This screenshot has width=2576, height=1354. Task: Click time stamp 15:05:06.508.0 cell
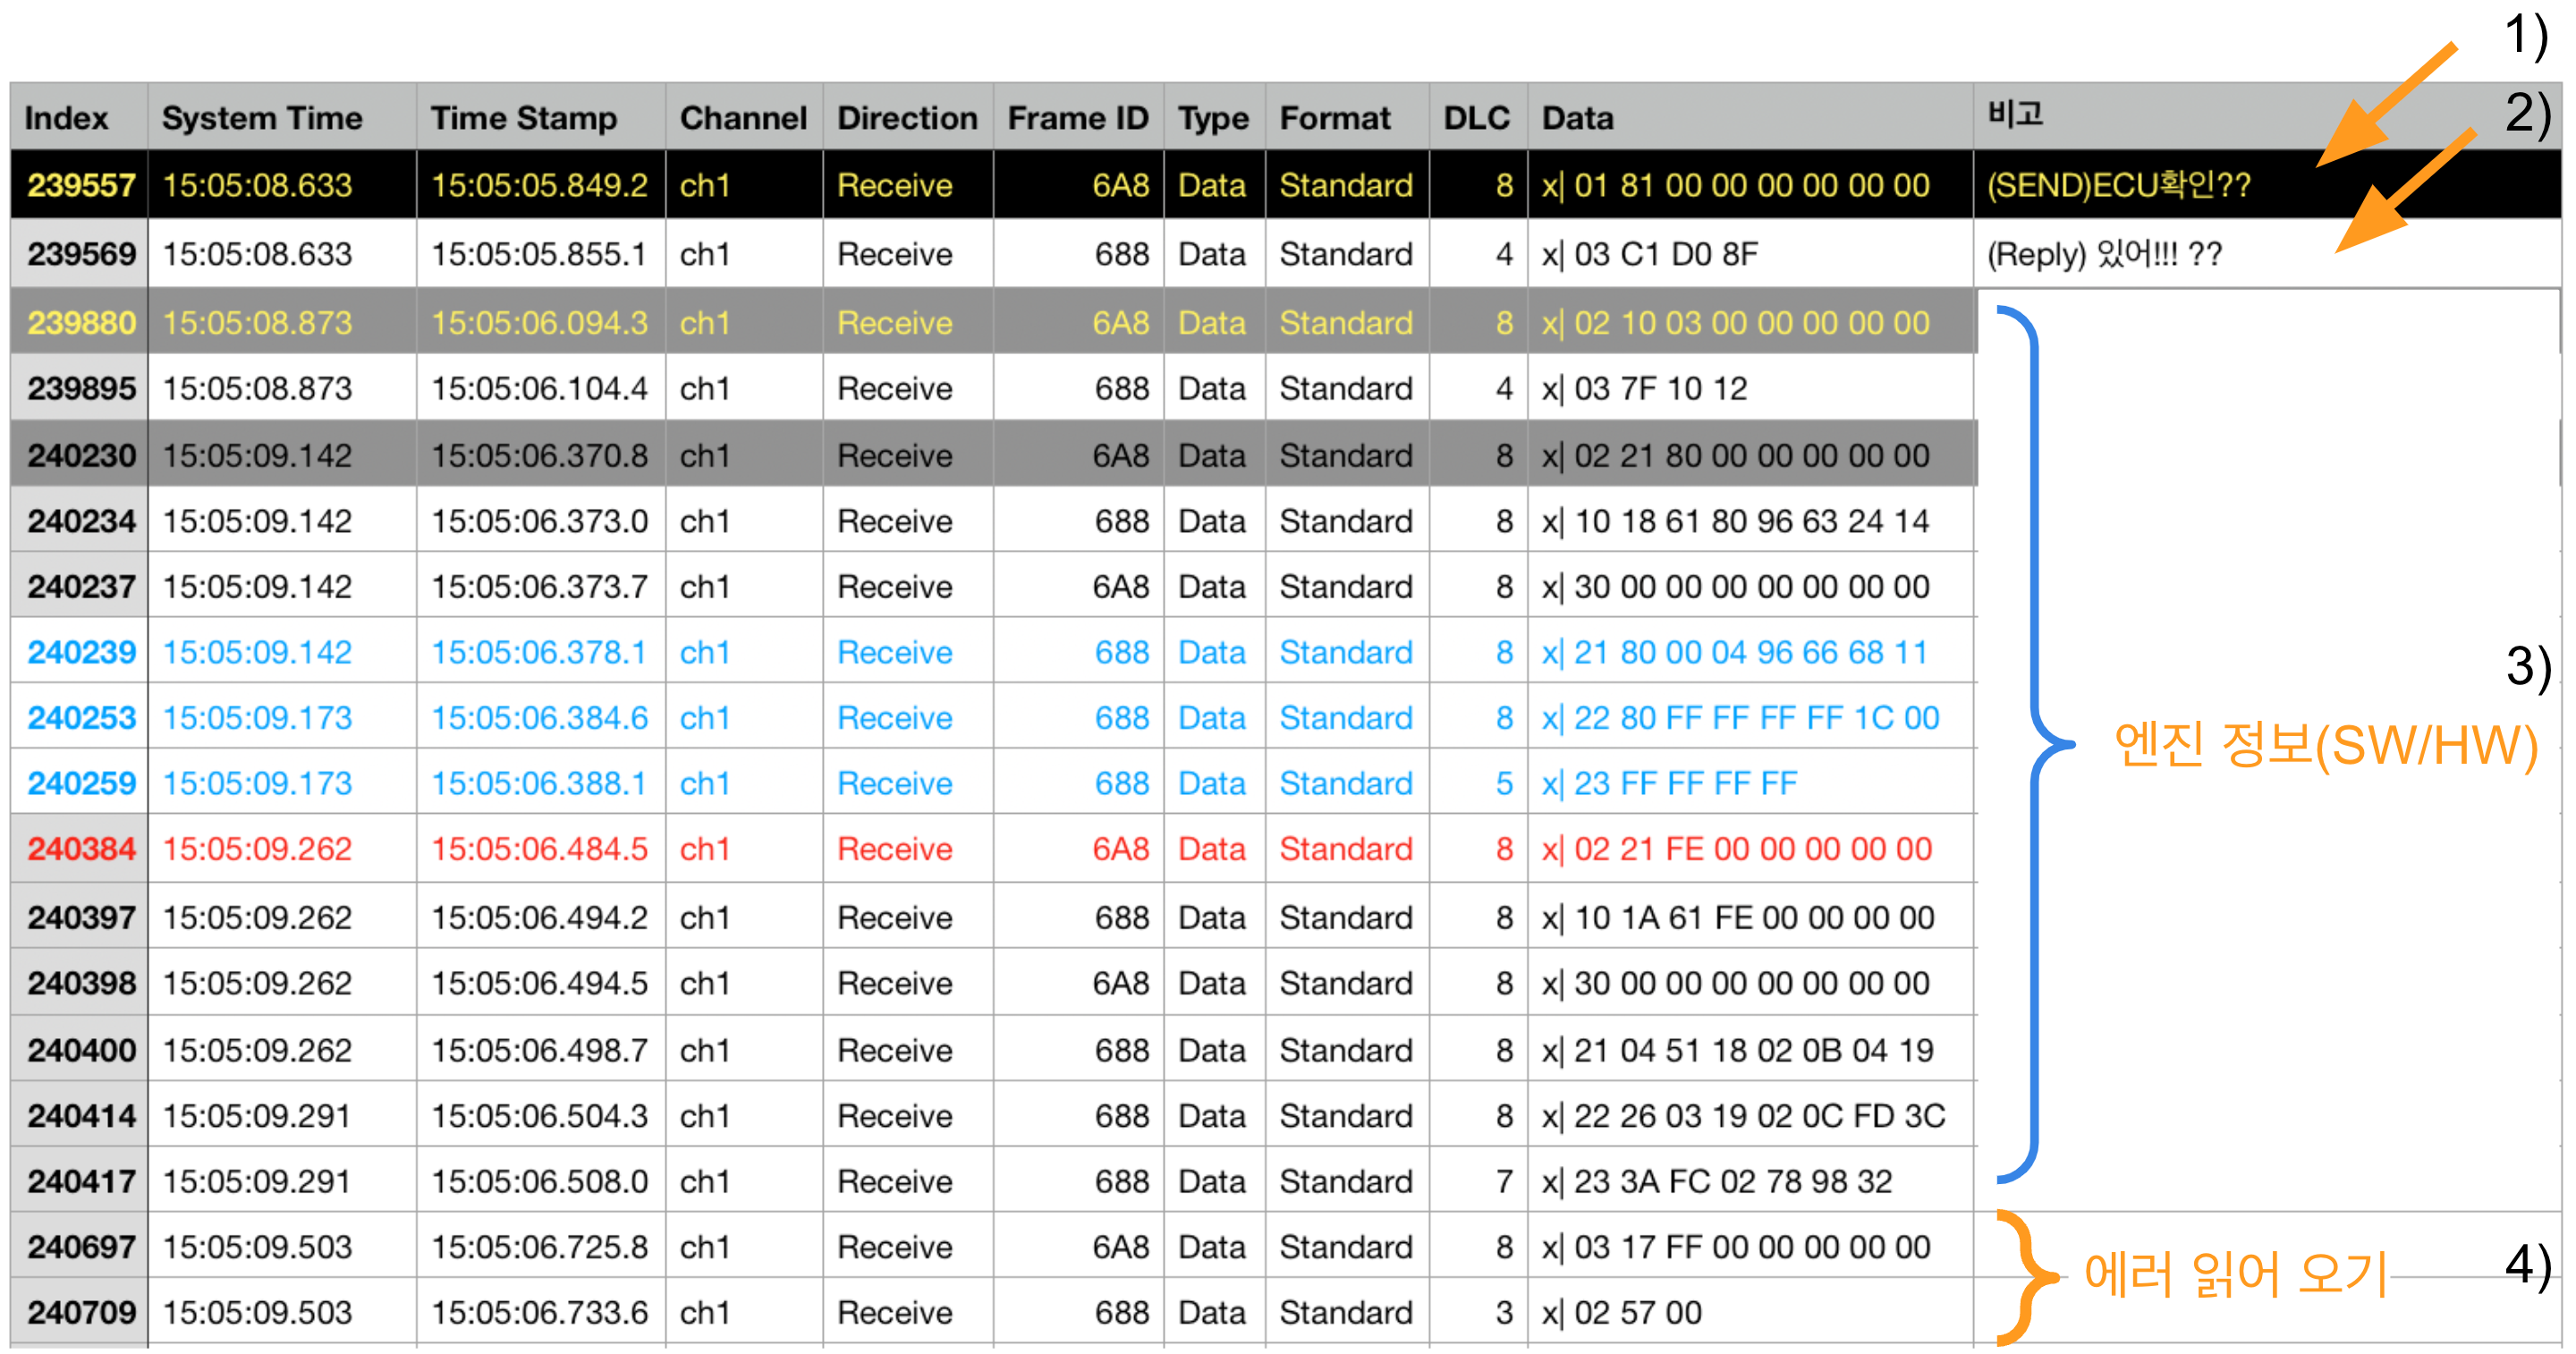539,1181
